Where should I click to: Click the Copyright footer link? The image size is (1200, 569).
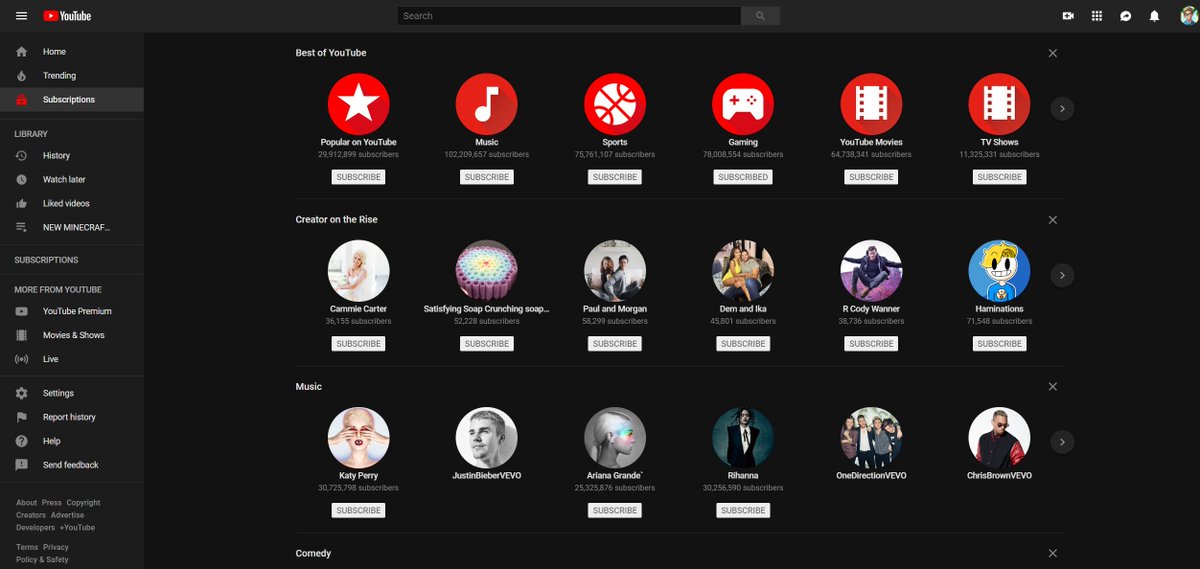point(84,503)
